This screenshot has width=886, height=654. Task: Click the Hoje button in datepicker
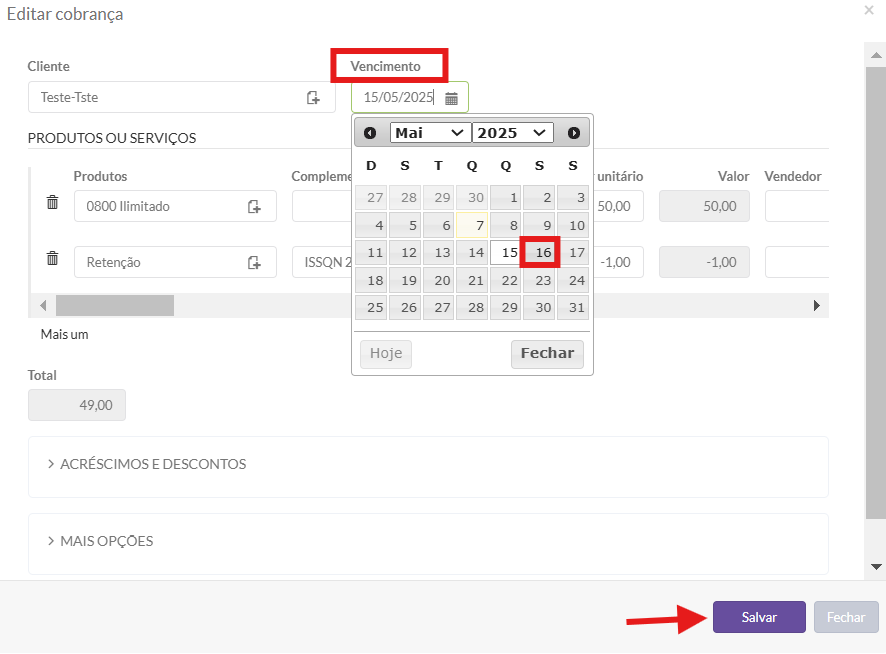(x=386, y=354)
